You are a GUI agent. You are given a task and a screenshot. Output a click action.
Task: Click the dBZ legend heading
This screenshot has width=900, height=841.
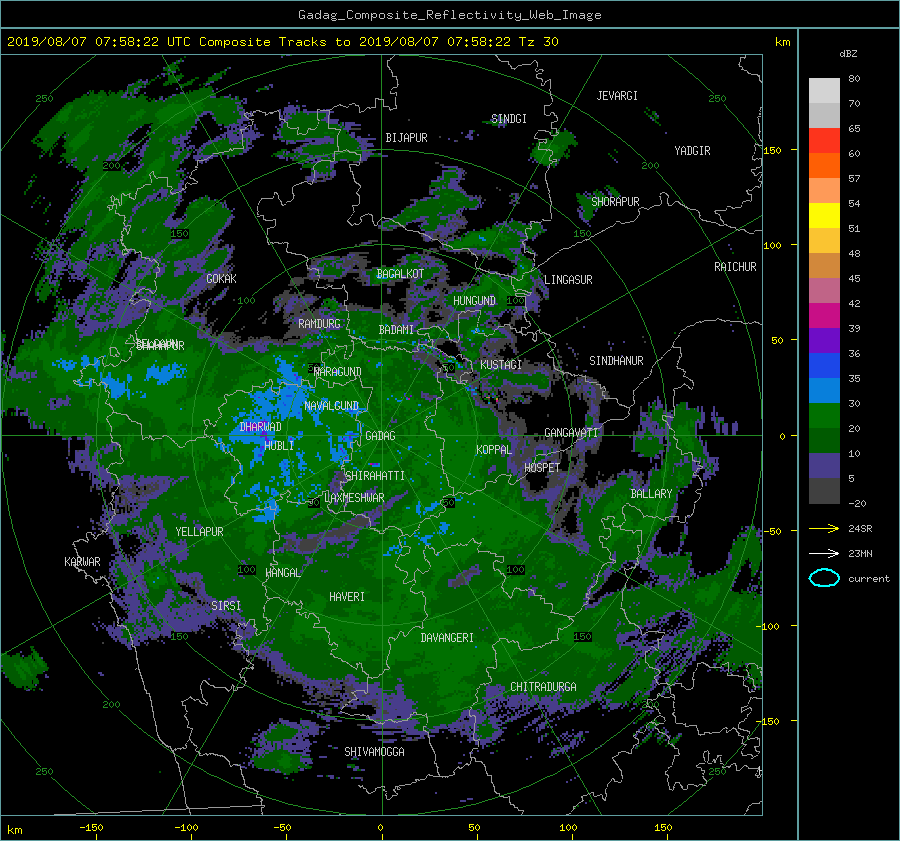pyautogui.click(x=848, y=54)
